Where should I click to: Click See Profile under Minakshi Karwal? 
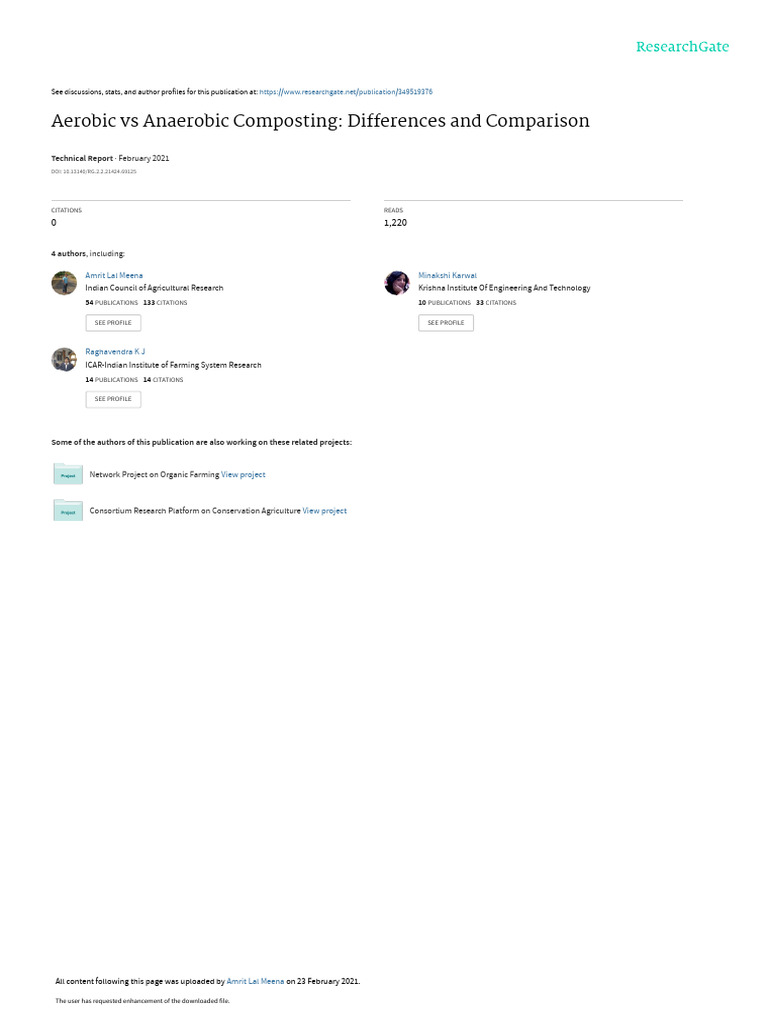pos(446,323)
